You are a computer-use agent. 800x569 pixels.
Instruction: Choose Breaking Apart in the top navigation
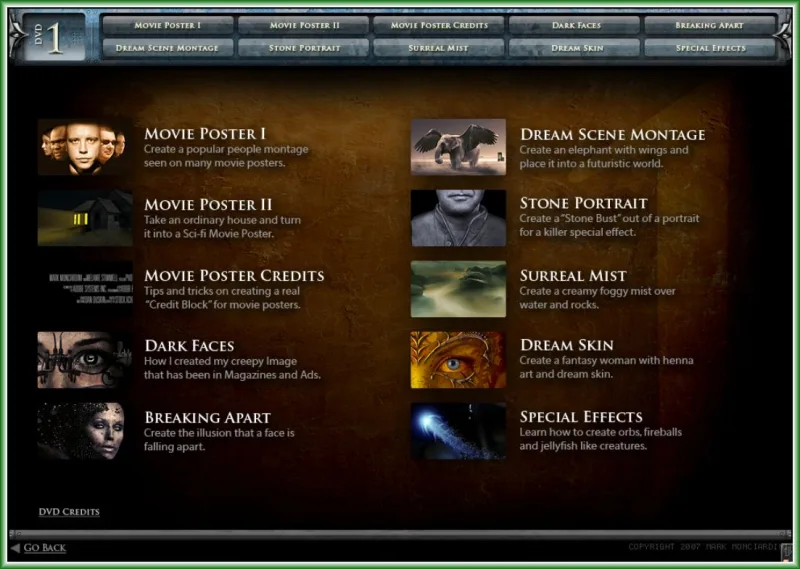tap(710, 25)
